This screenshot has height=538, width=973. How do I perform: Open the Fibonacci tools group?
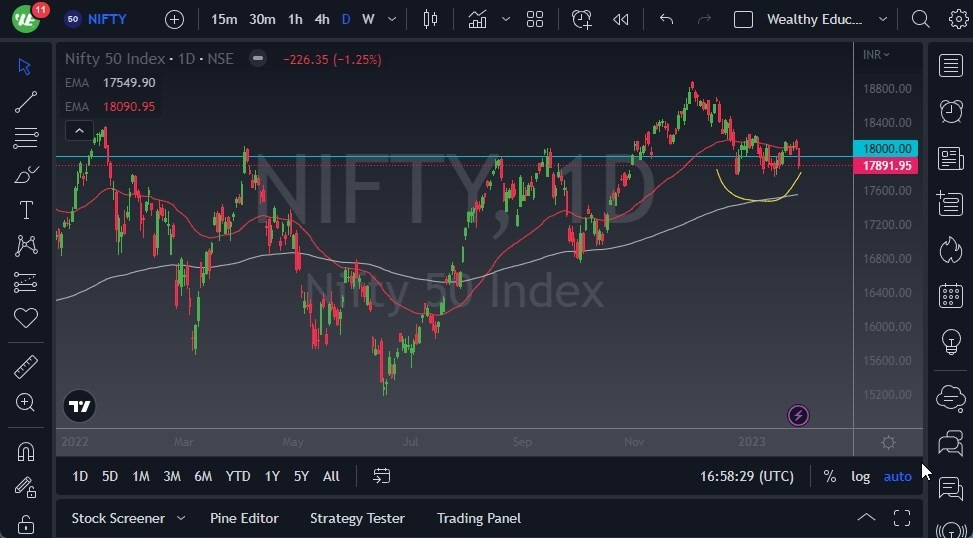tap(25, 138)
